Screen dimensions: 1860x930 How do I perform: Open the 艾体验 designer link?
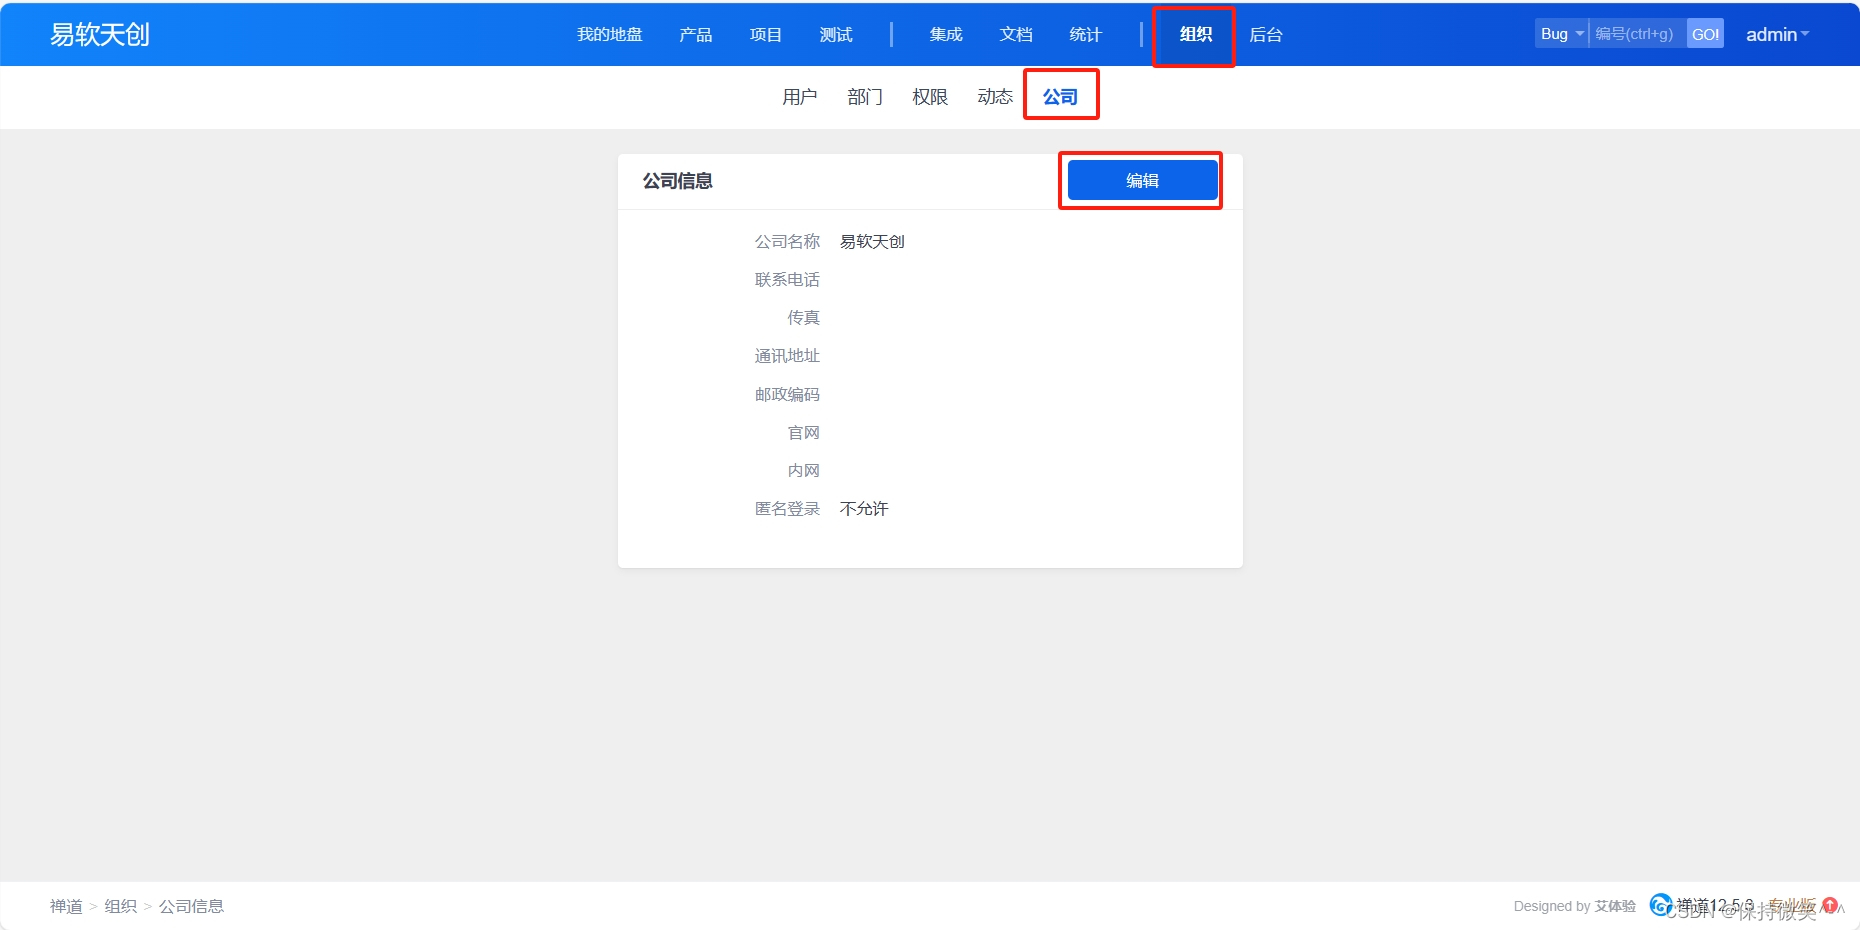pos(1615,906)
